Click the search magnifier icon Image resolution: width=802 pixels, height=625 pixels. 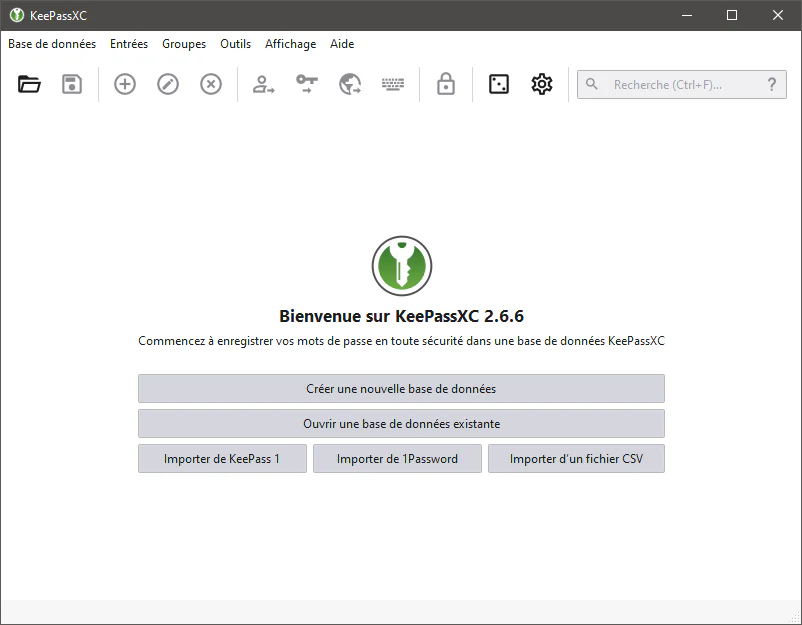click(x=591, y=84)
